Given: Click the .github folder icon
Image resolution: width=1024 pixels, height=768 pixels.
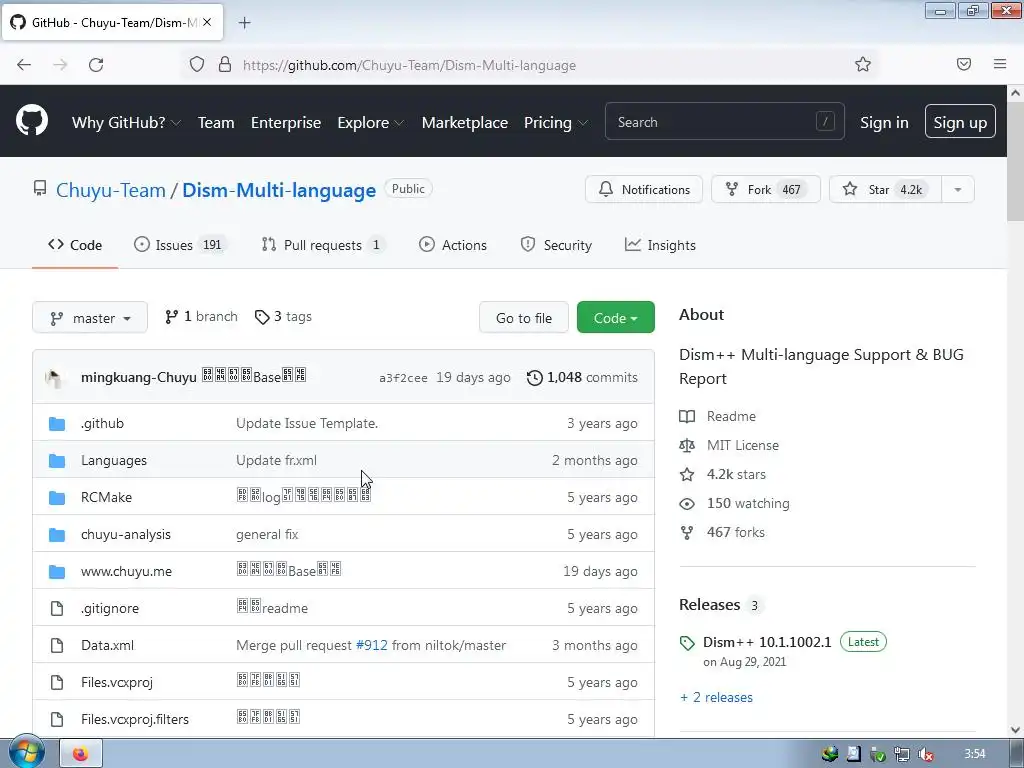Looking at the screenshot, I should (x=57, y=424).
